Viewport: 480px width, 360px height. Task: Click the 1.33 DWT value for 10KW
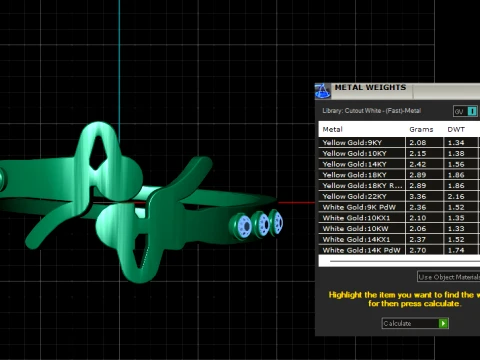tap(456, 229)
